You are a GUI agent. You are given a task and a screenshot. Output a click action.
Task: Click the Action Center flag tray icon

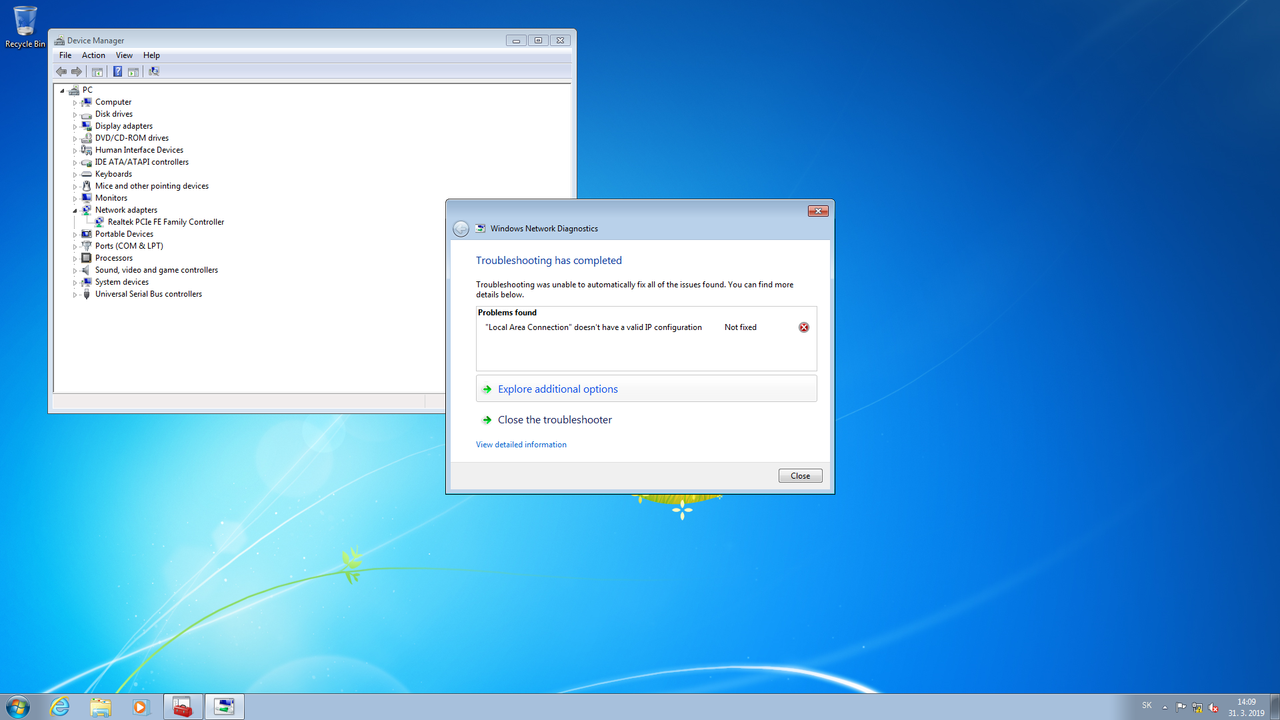pos(1181,707)
